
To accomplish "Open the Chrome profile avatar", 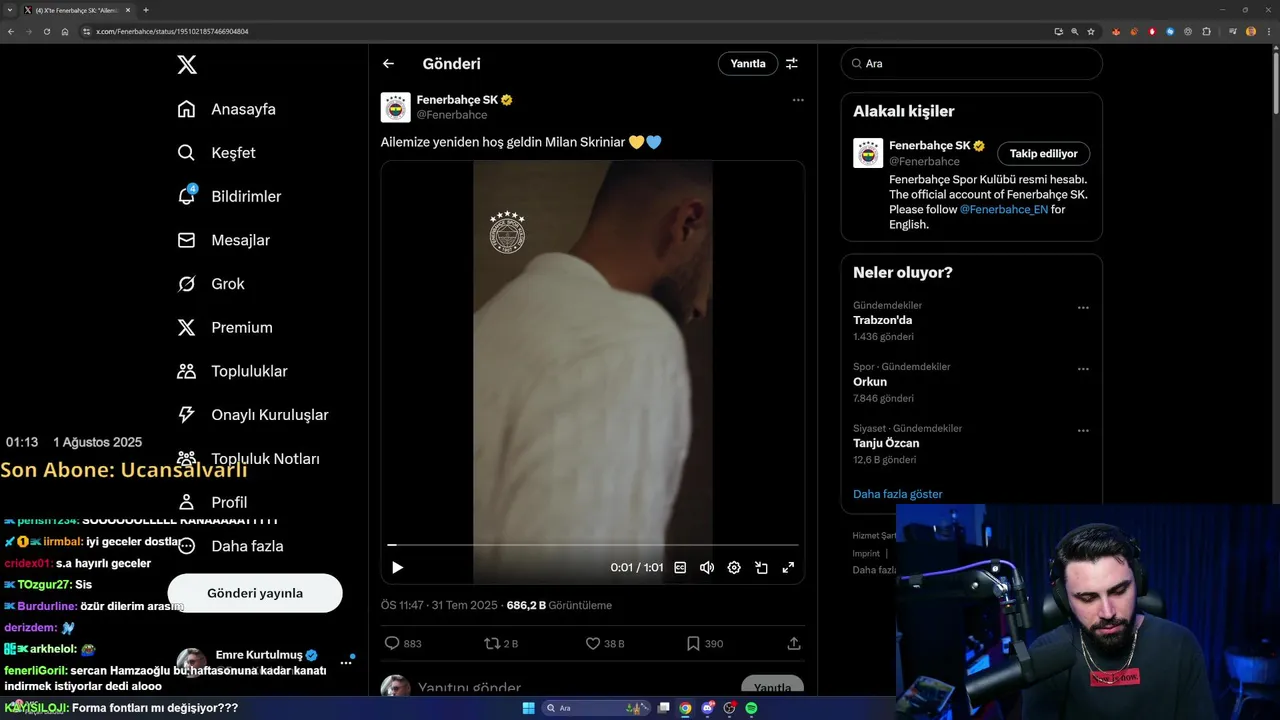I will [x=1251, y=31].
